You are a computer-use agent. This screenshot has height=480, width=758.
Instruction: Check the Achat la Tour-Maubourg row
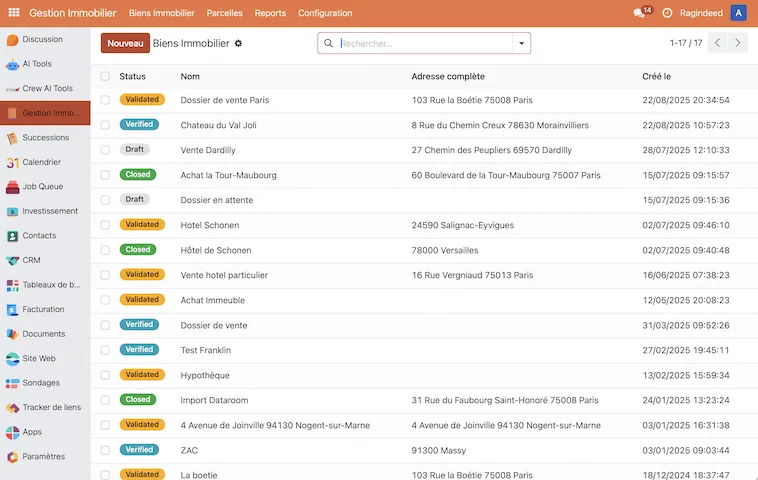(x=105, y=175)
